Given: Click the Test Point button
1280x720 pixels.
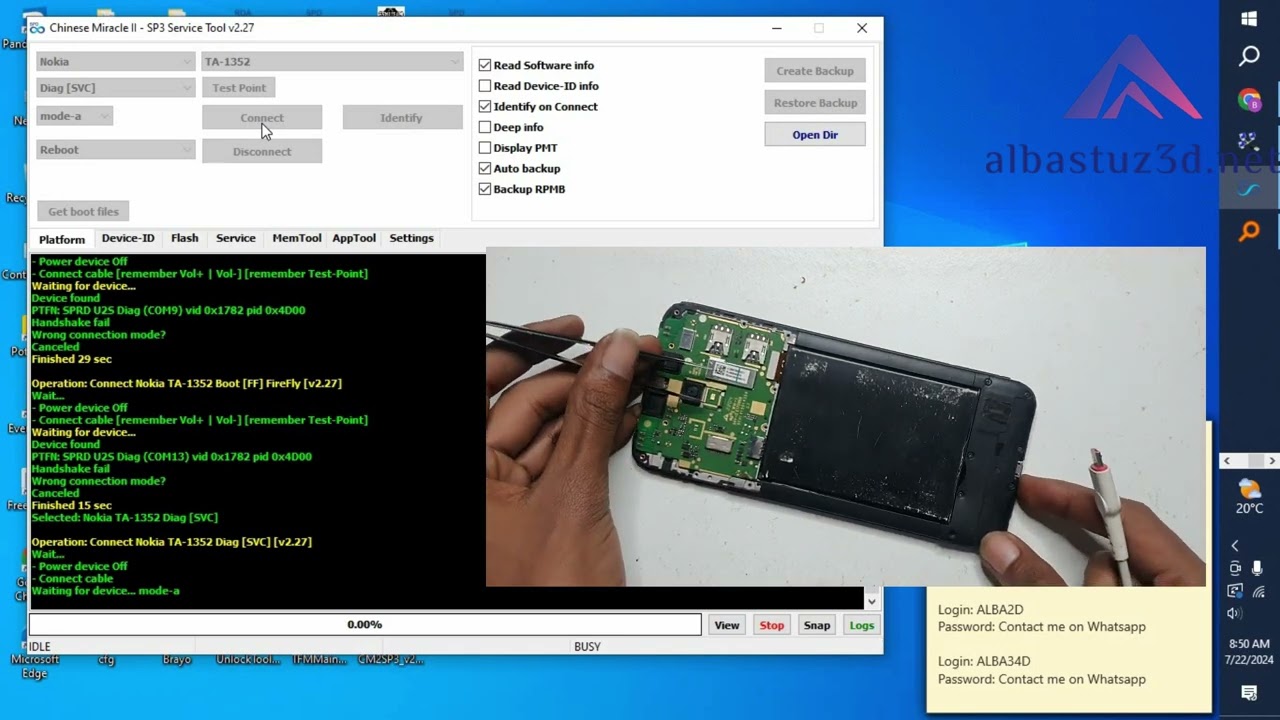Looking at the screenshot, I should tap(239, 88).
